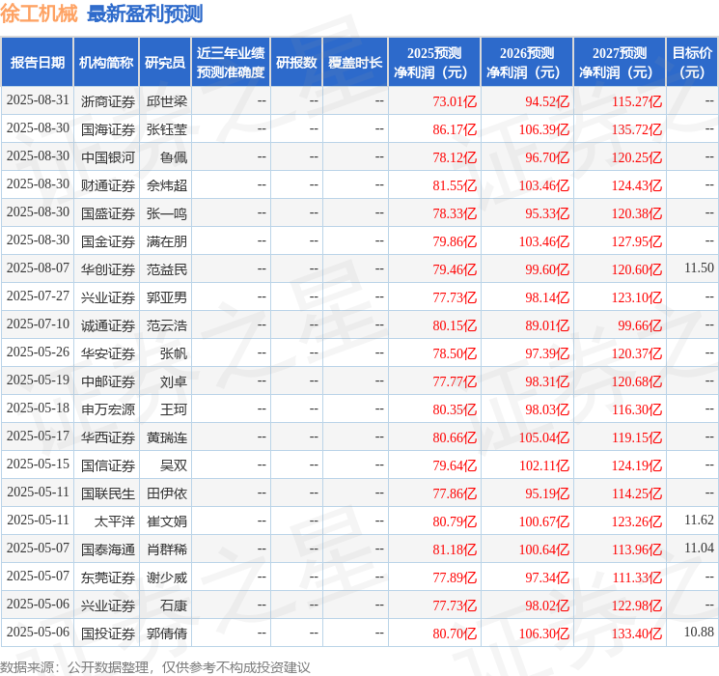
Task: Select the 华安证券 cell
Action: tap(108, 354)
